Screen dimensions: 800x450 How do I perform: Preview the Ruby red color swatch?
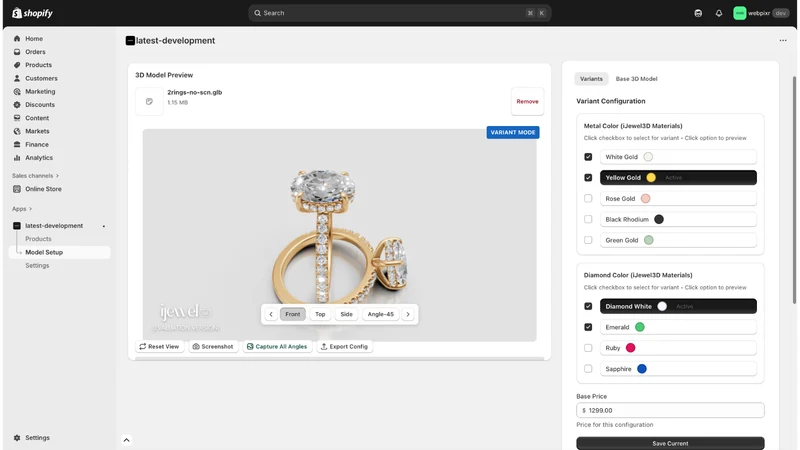[x=631, y=348]
